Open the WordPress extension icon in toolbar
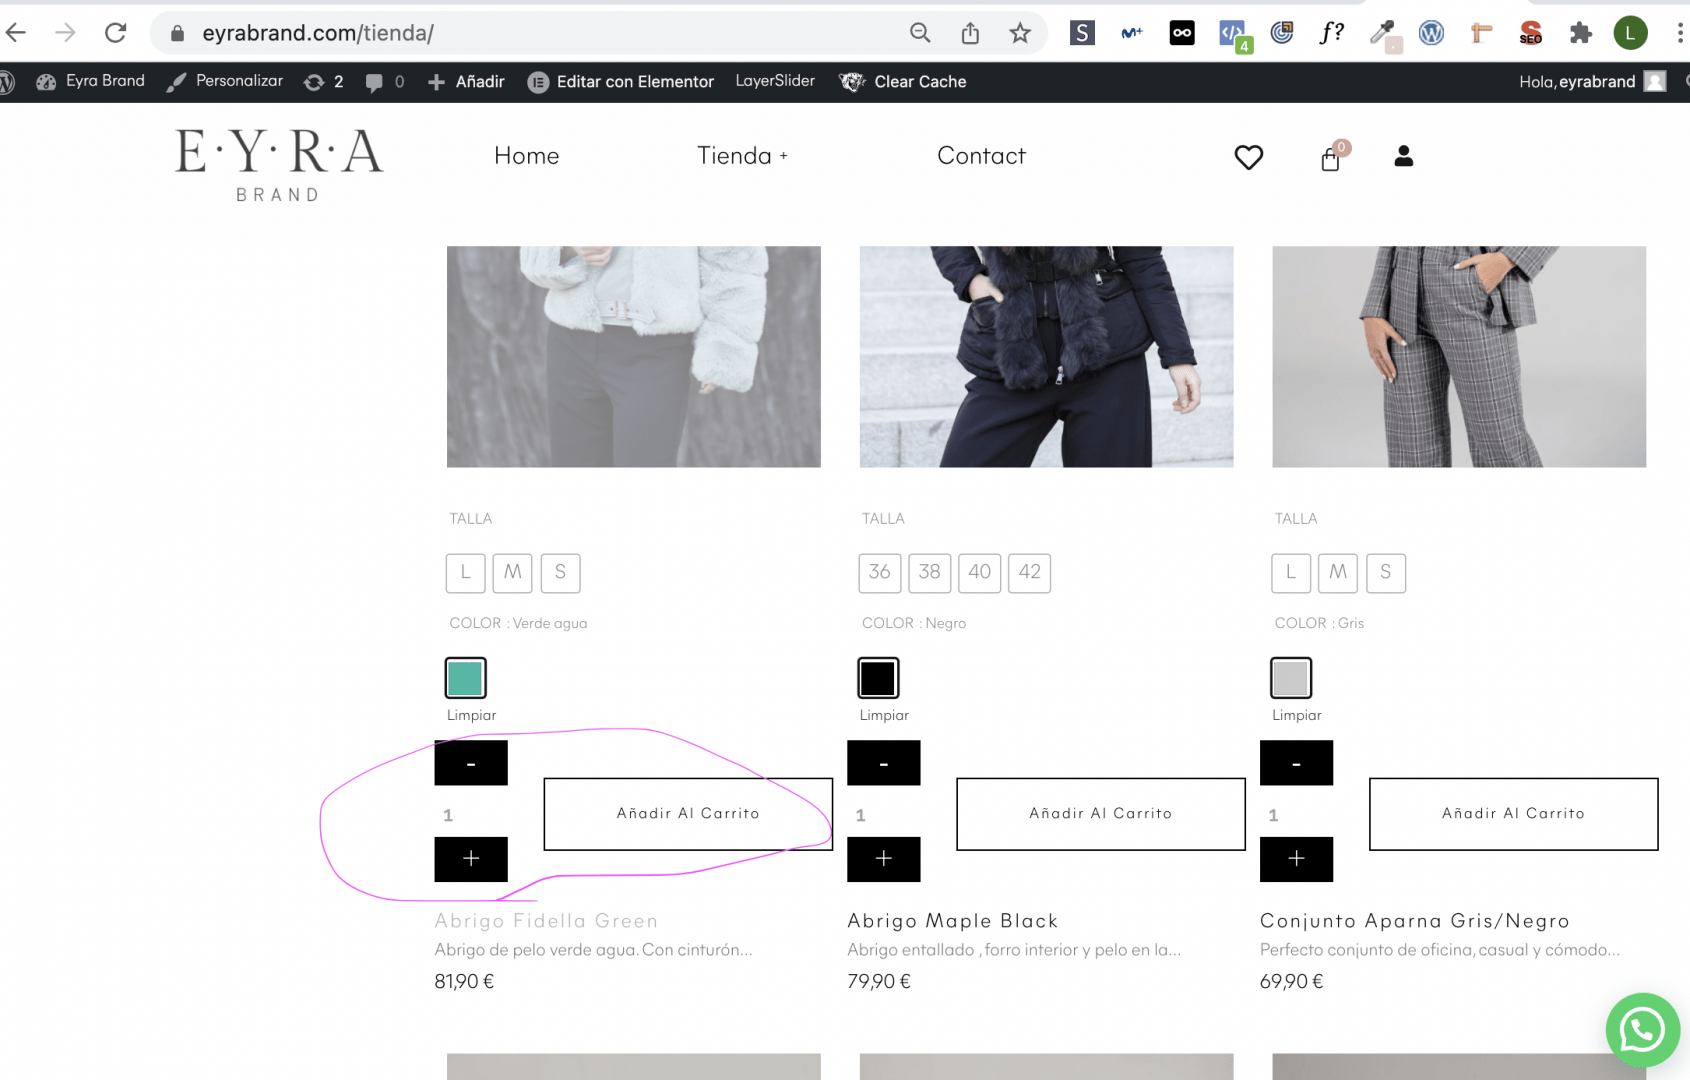Screen dimensions: 1690x1080 (1431, 33)
